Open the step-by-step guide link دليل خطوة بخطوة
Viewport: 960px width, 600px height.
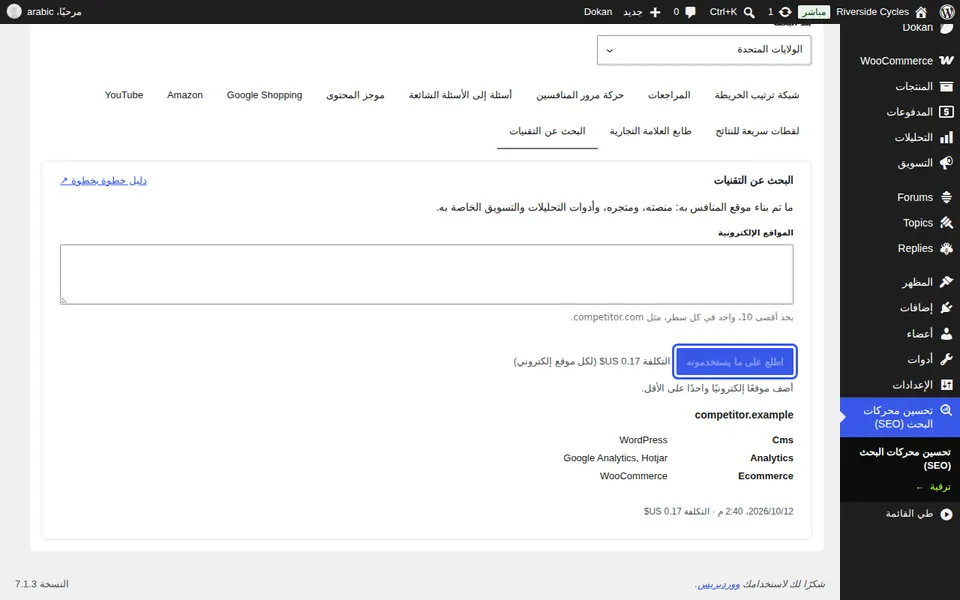click(x=103, y=181)
